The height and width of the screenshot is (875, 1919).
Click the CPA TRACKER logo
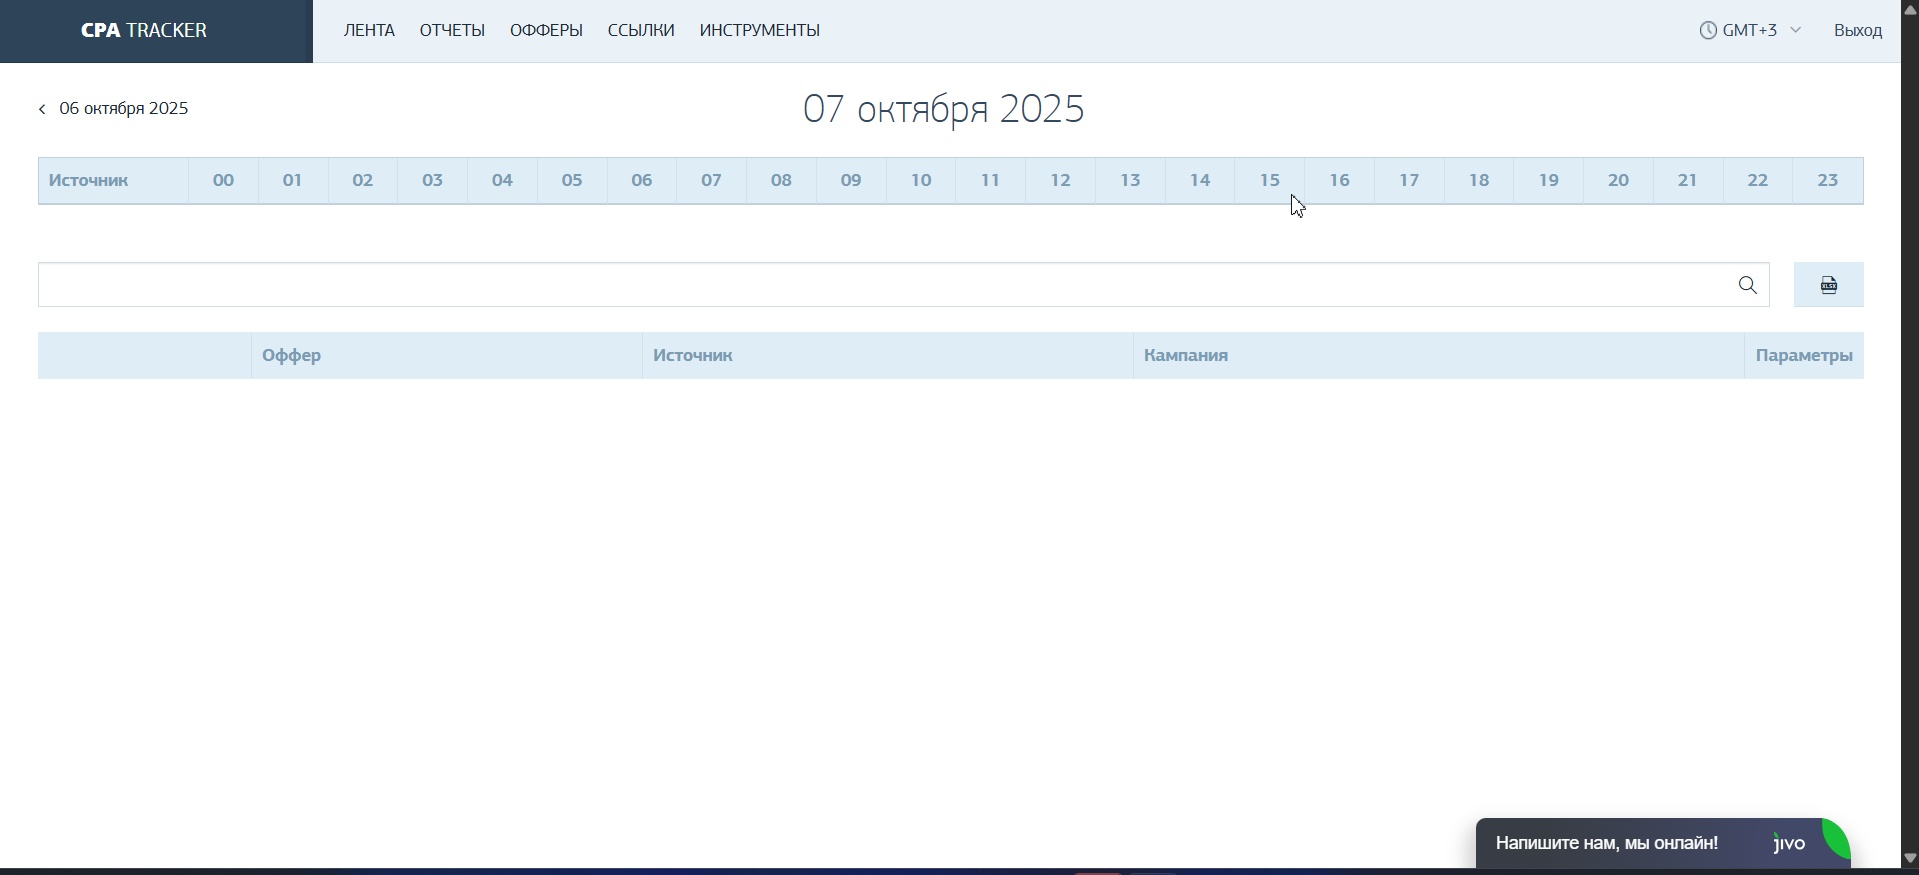(x=144, y=31)
